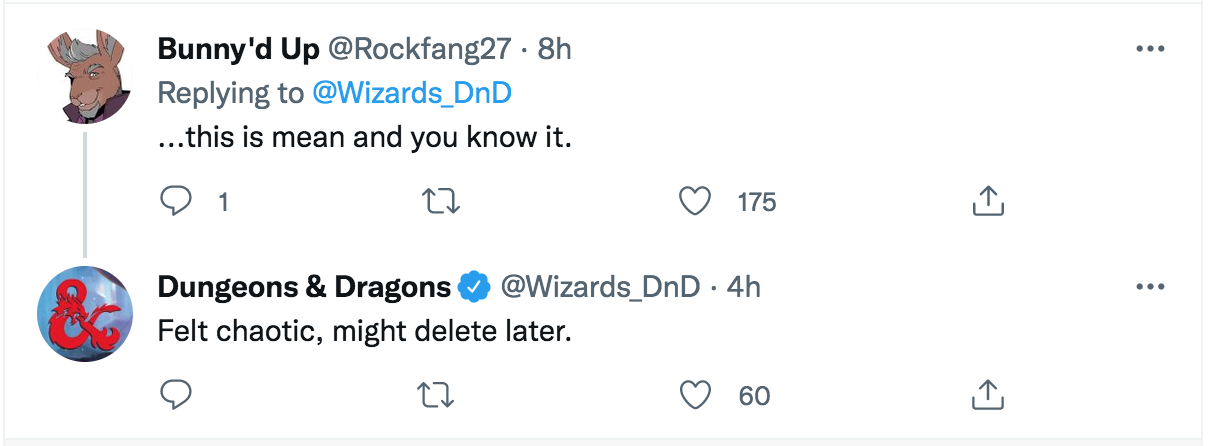Like the "this is mean" tweet
The width and height of the screenshot is (1208, 446).
tap(694, 202)
